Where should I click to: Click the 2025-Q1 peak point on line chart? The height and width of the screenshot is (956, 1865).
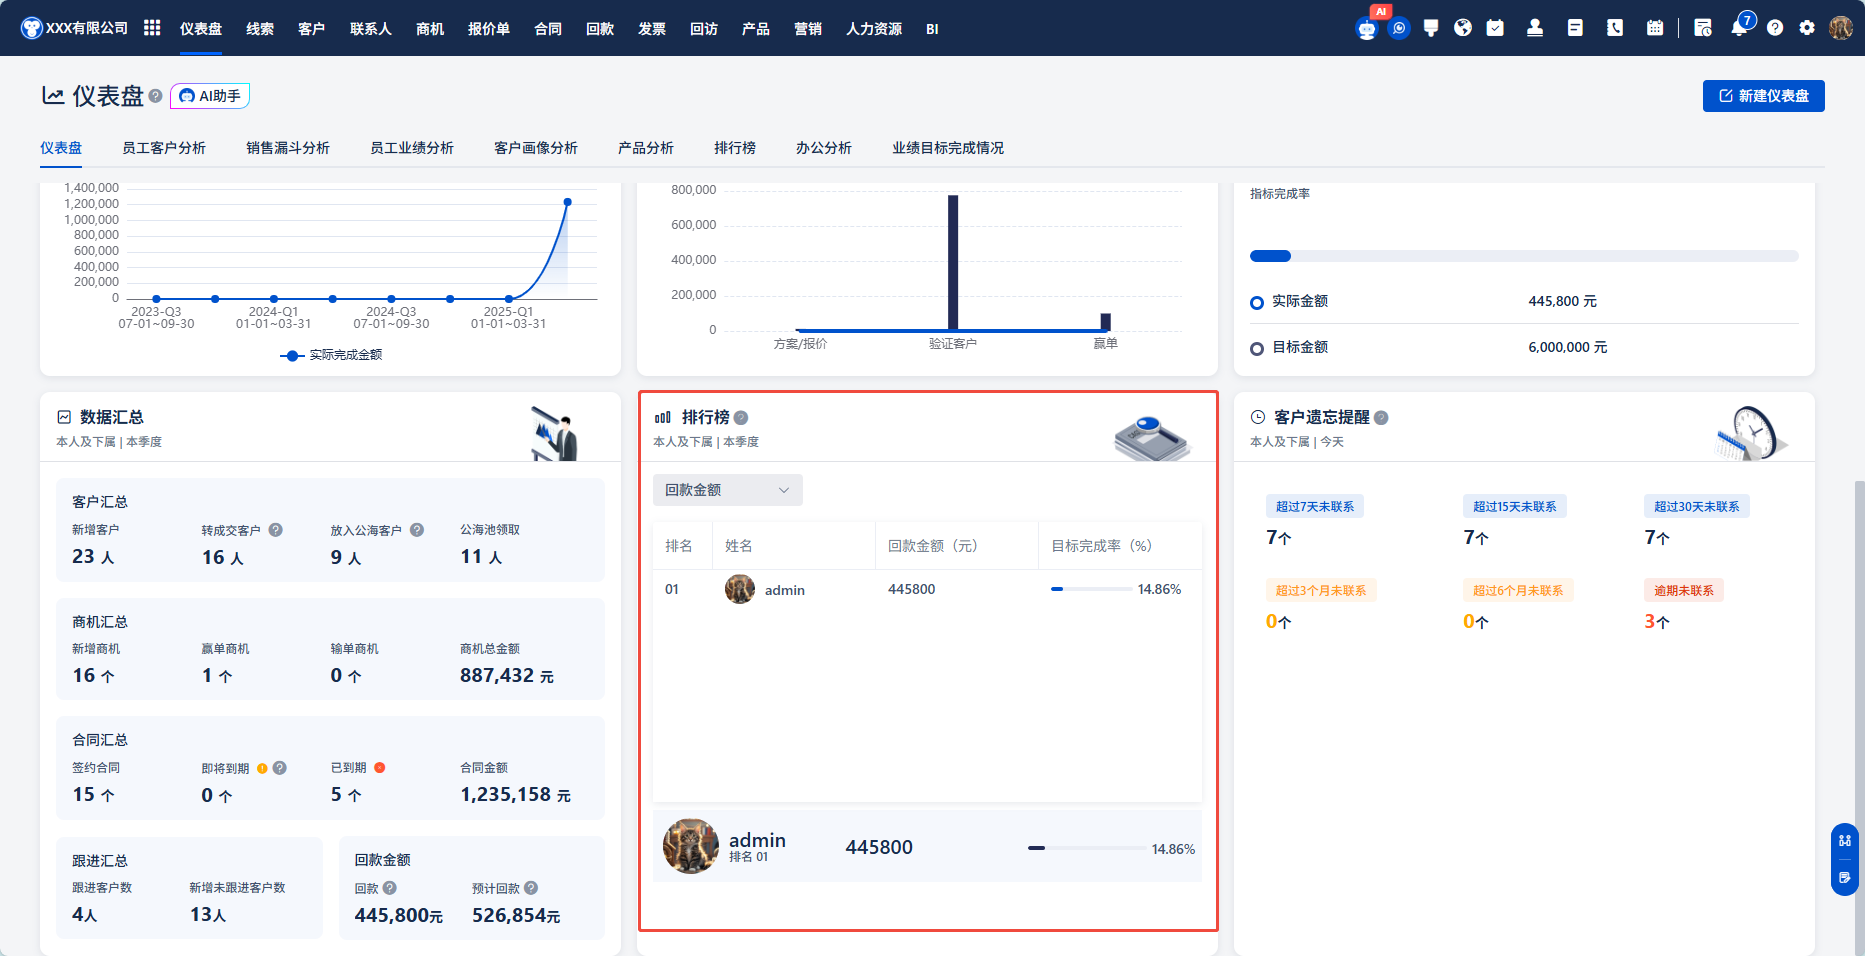tap(568, 202)
